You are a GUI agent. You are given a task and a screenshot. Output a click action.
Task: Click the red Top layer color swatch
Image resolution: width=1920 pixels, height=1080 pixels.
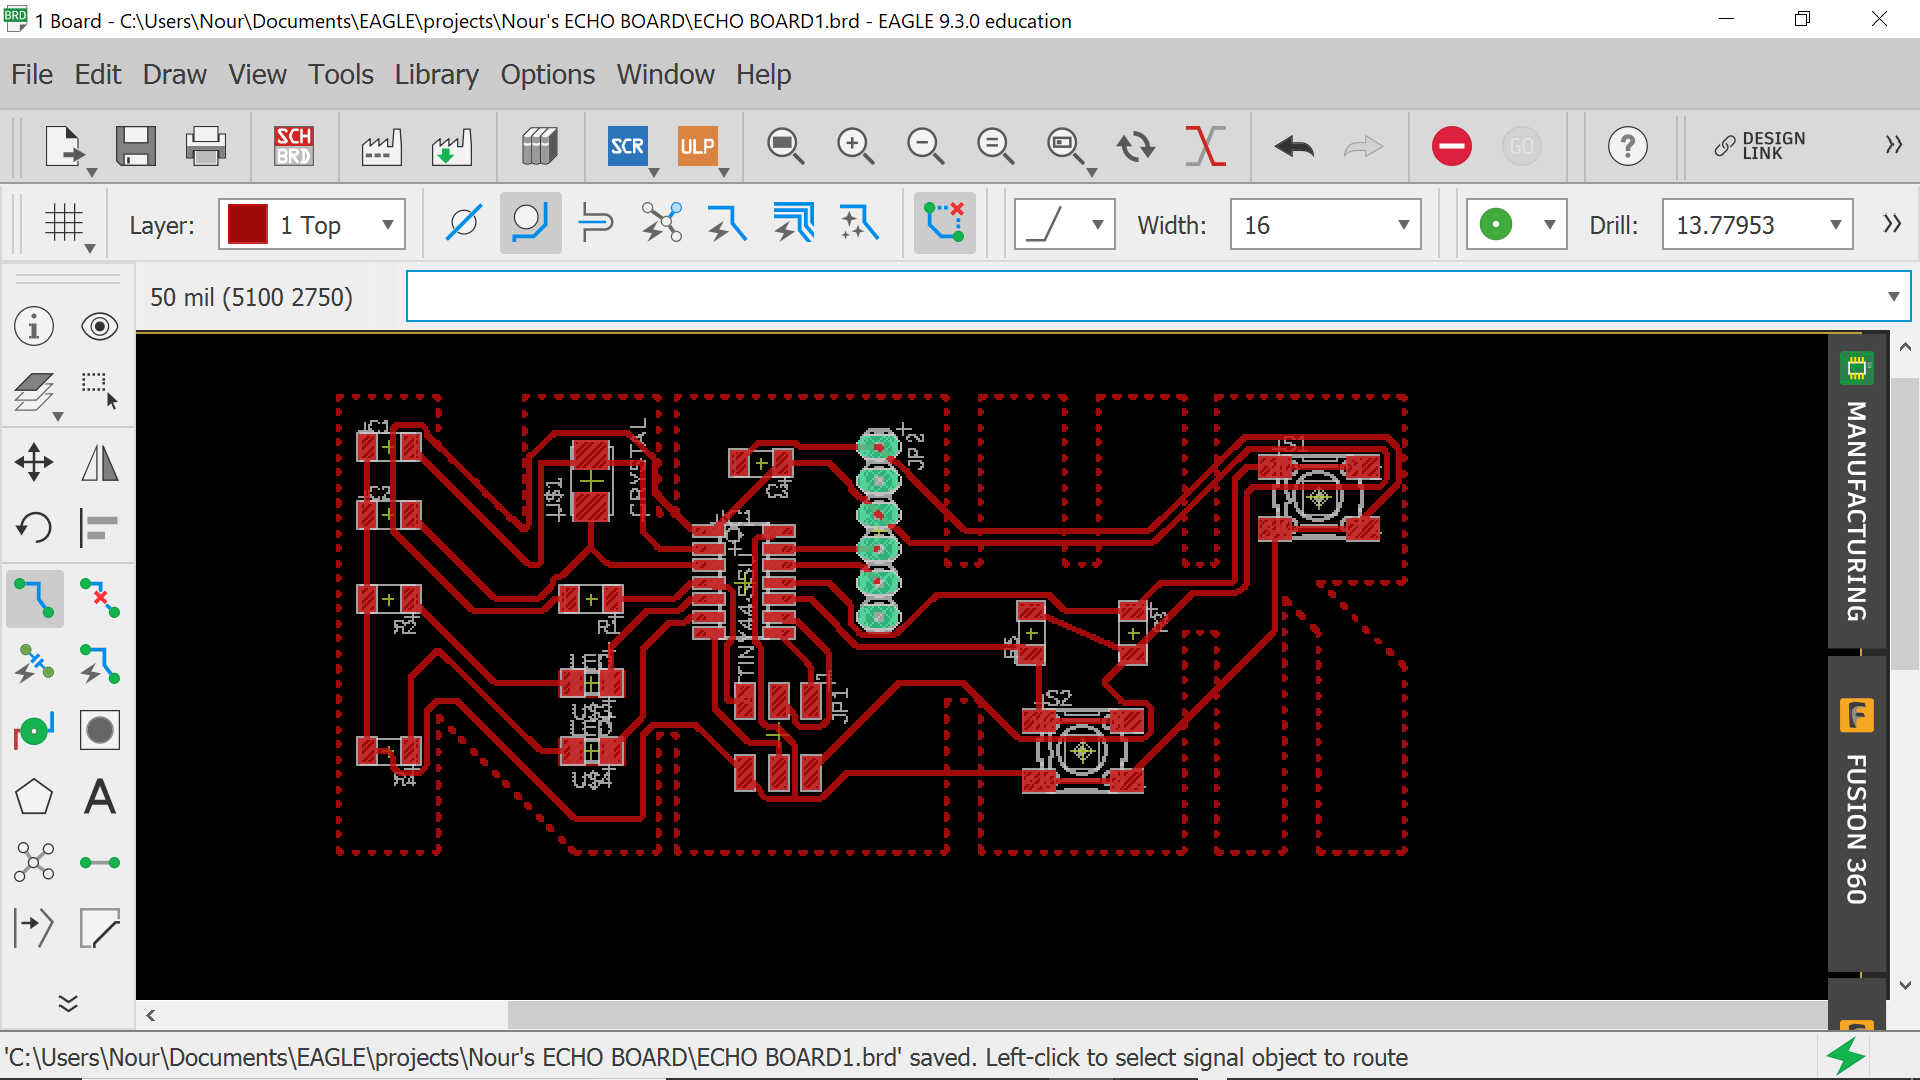[247, 225]
